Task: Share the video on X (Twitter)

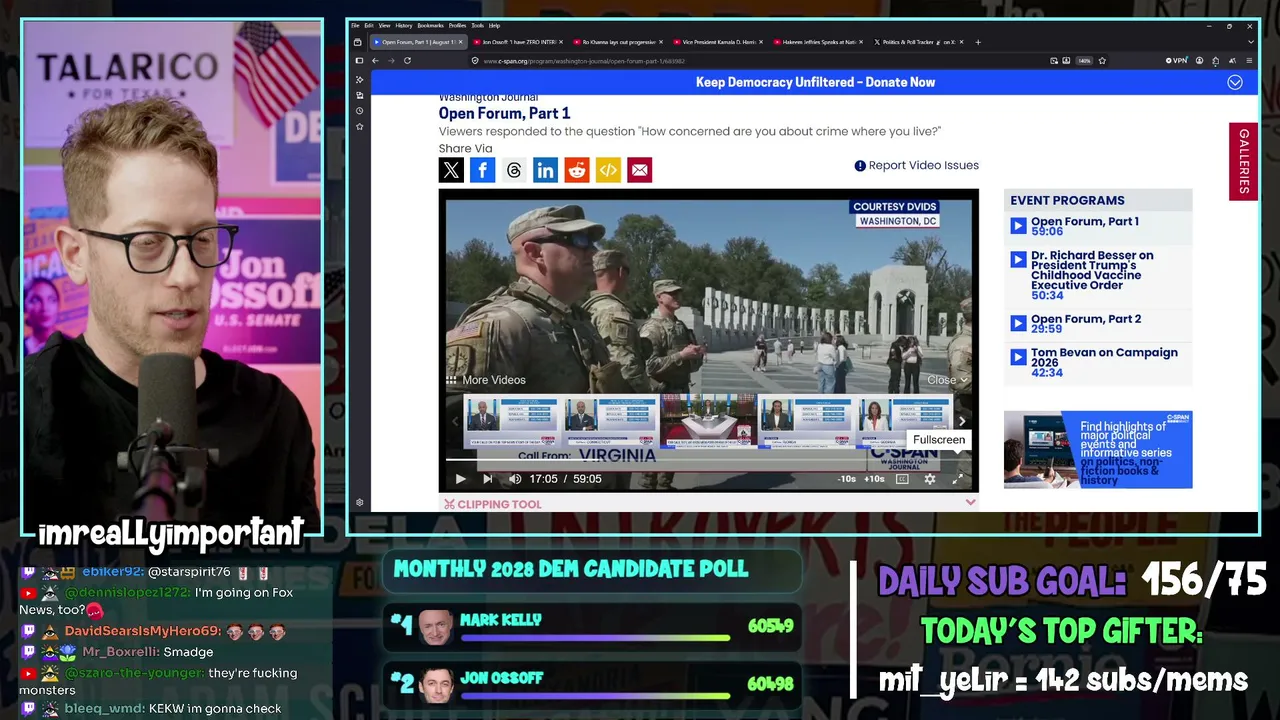Action: (x=451, y=170)
